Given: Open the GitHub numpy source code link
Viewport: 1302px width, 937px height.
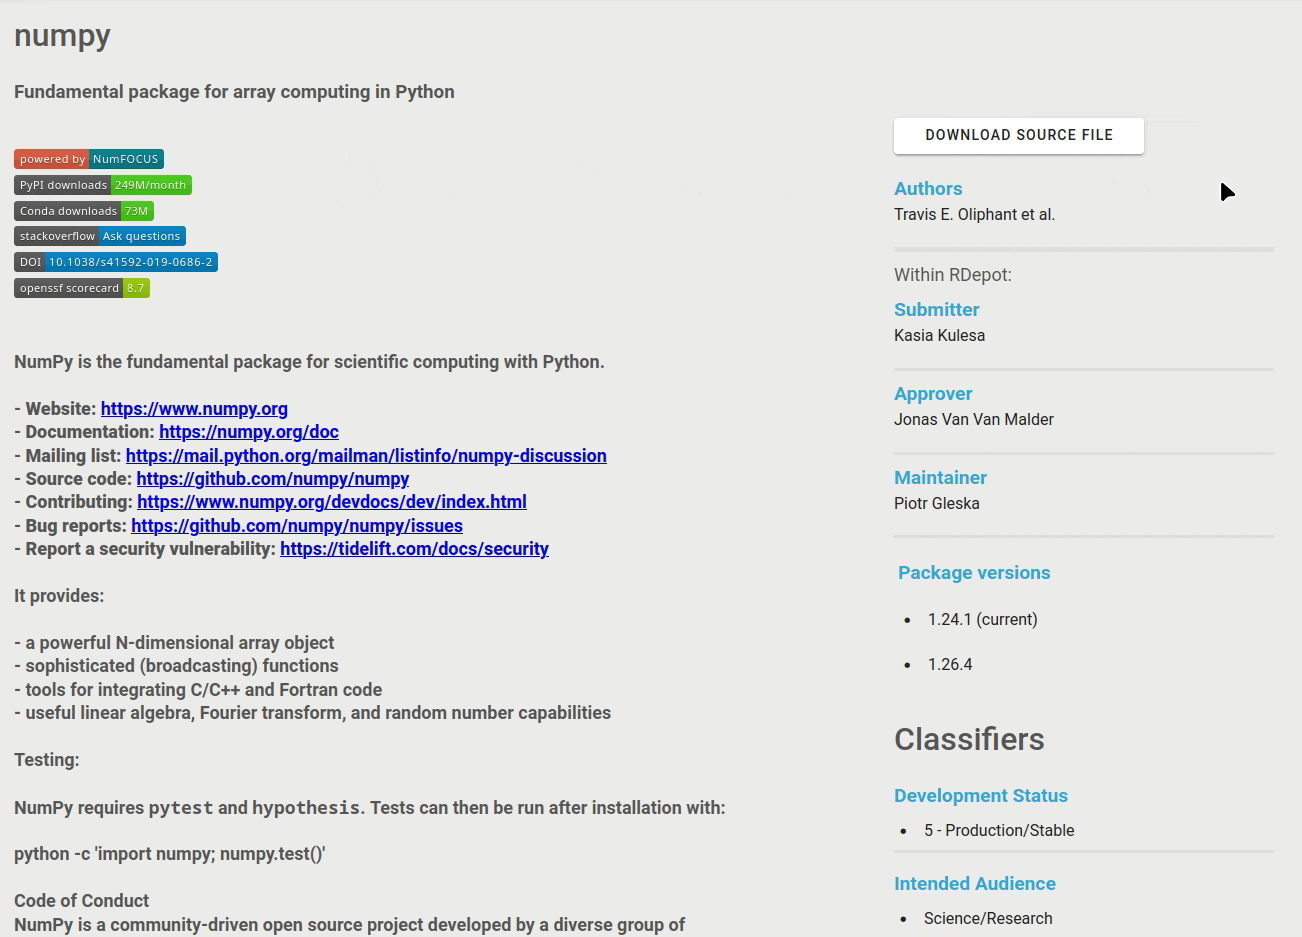Looking at the screenshot, I should pyautogui.click(x=273, y=479).
